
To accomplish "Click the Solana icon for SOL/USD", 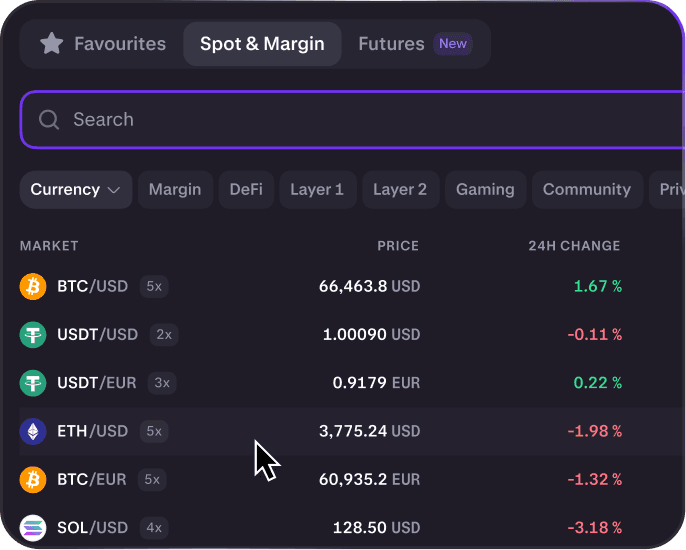I will pos(33,527).
